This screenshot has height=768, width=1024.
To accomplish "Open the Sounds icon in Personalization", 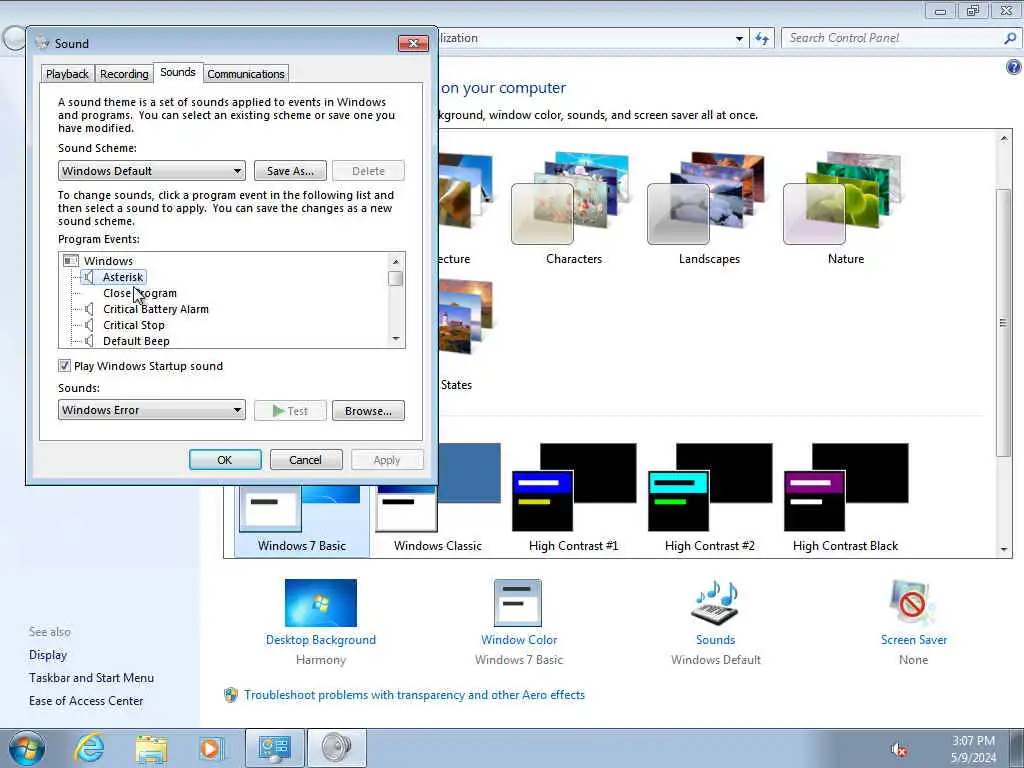I will point(715,603).
